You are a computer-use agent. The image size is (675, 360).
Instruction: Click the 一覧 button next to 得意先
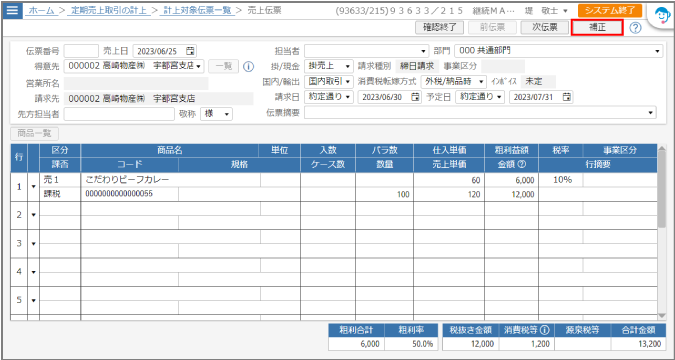[223, 66]
